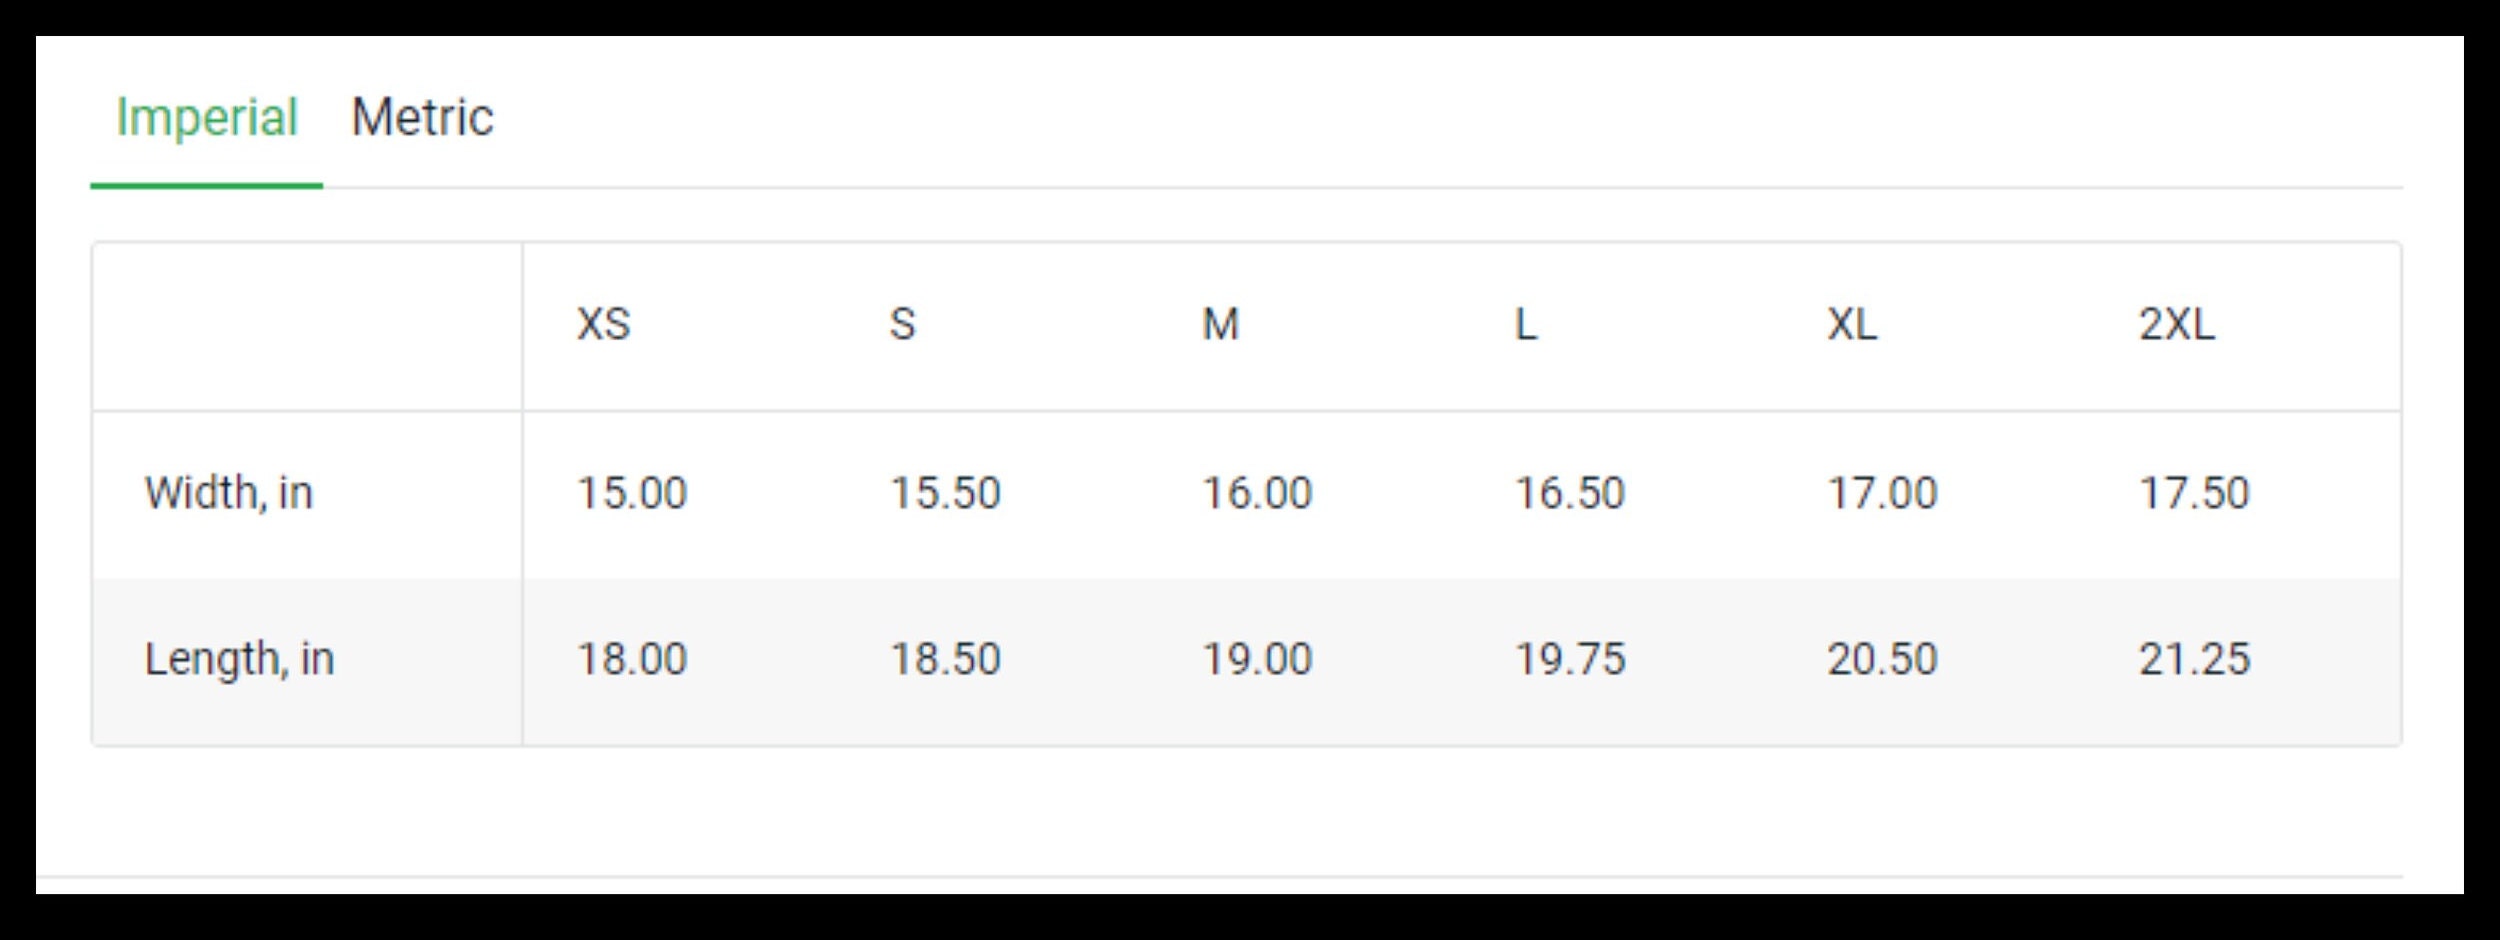Select the S width value 15.50
This screenshot has height=940, width=2500.
point(945,493)
